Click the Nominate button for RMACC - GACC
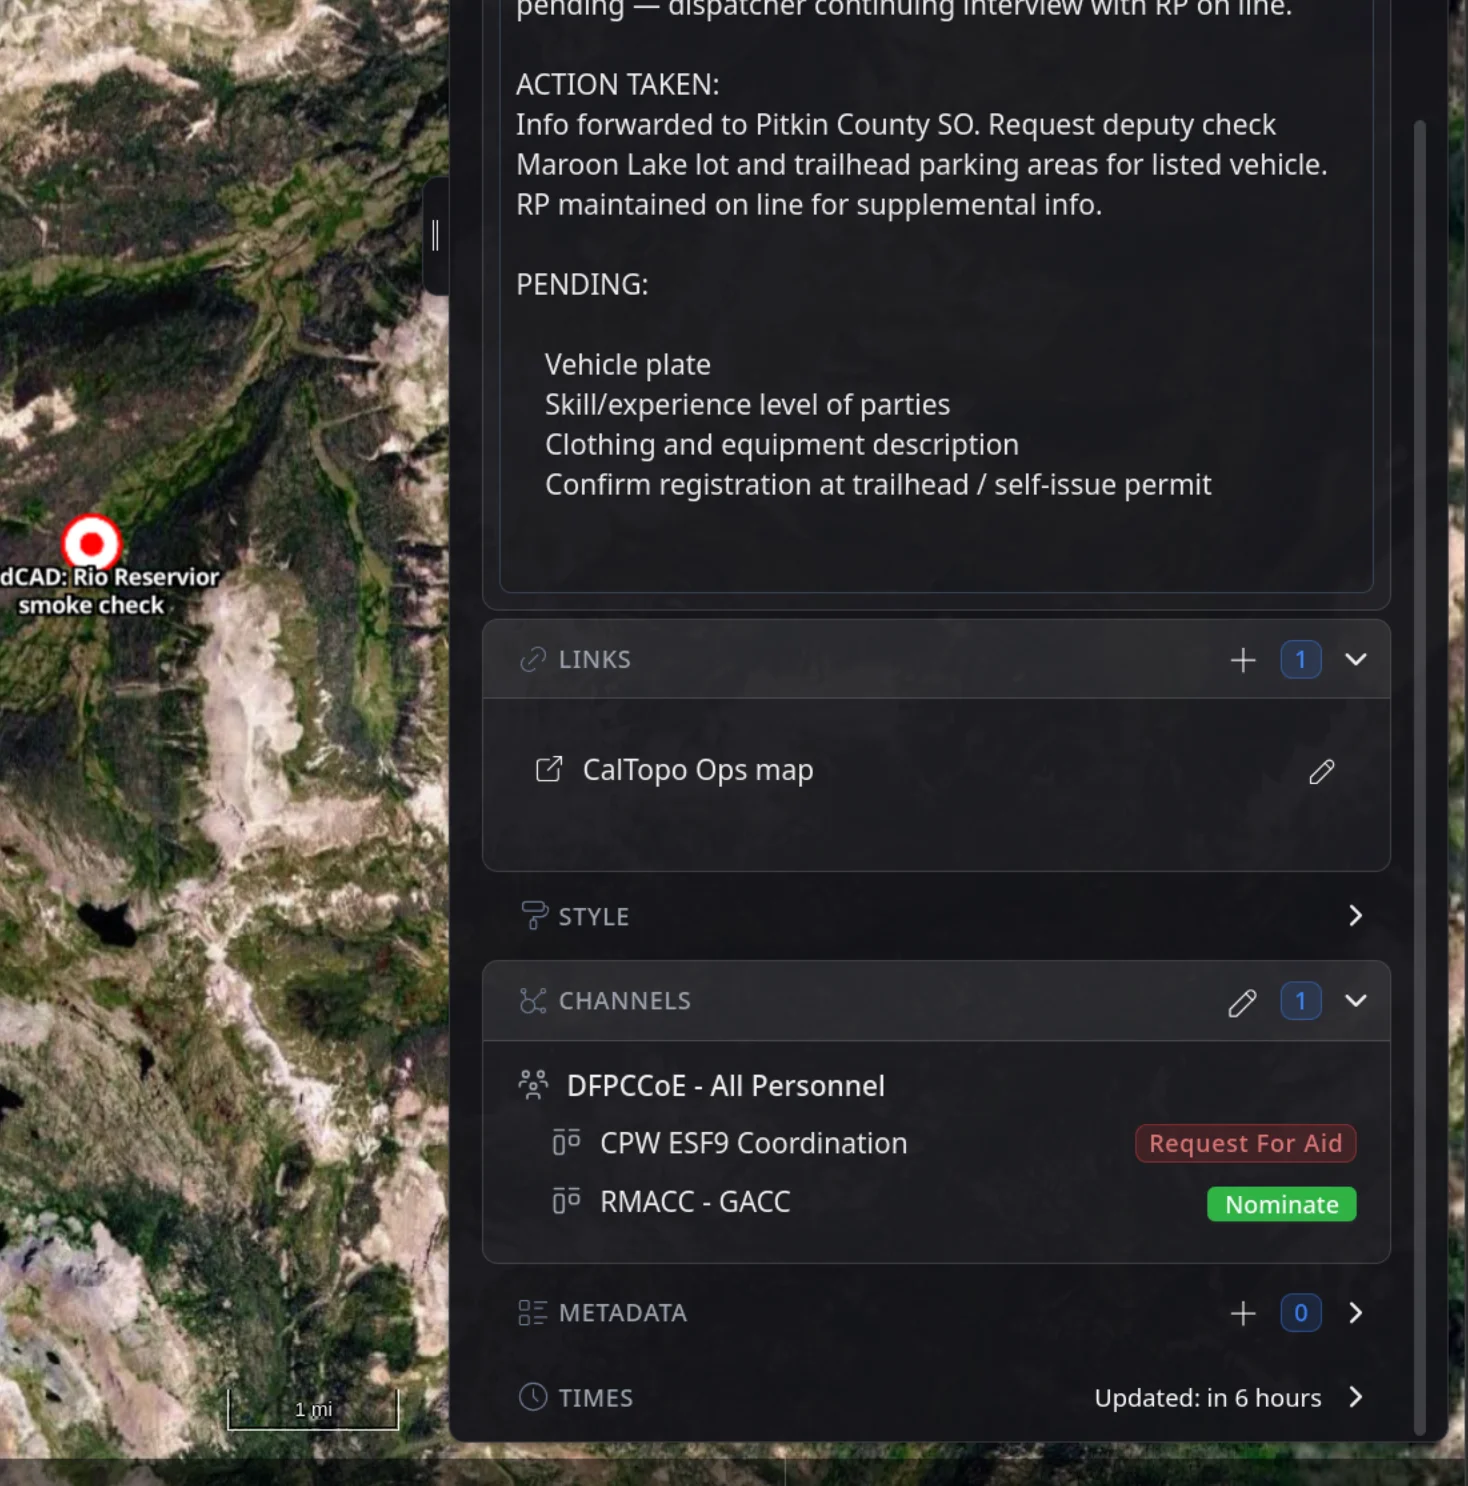This screenshot has width=1468, height=1486. click(1281, 1204)
